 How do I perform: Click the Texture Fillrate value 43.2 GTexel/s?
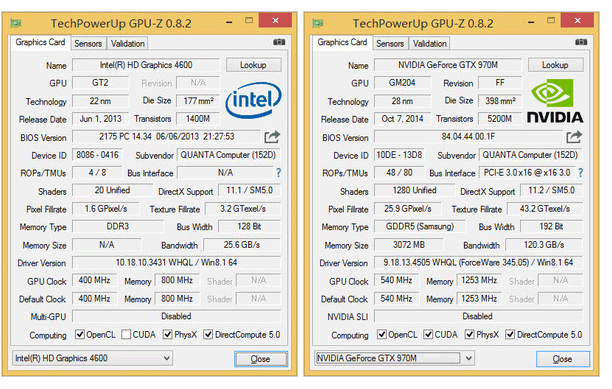(545, 209)
